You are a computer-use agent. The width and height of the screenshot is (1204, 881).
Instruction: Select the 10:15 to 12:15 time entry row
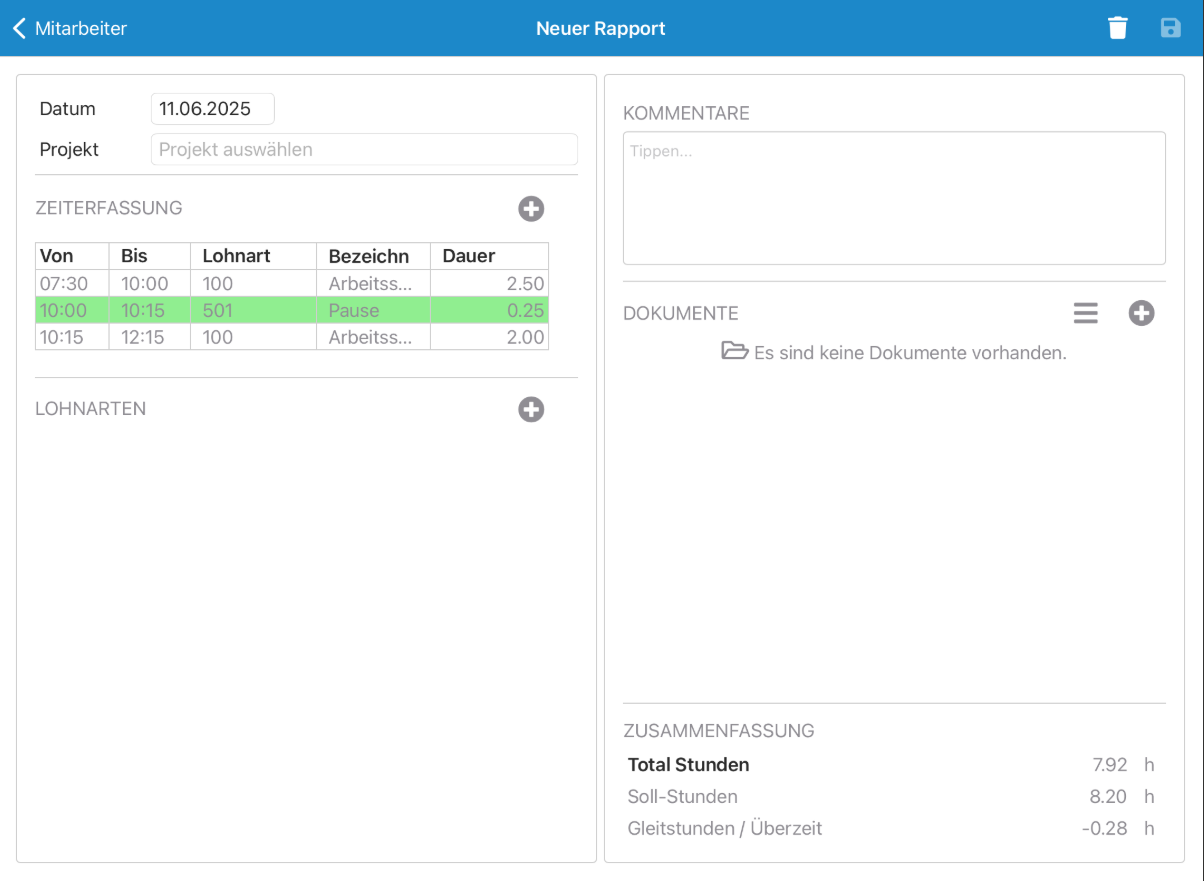click(x=291, y=337)
